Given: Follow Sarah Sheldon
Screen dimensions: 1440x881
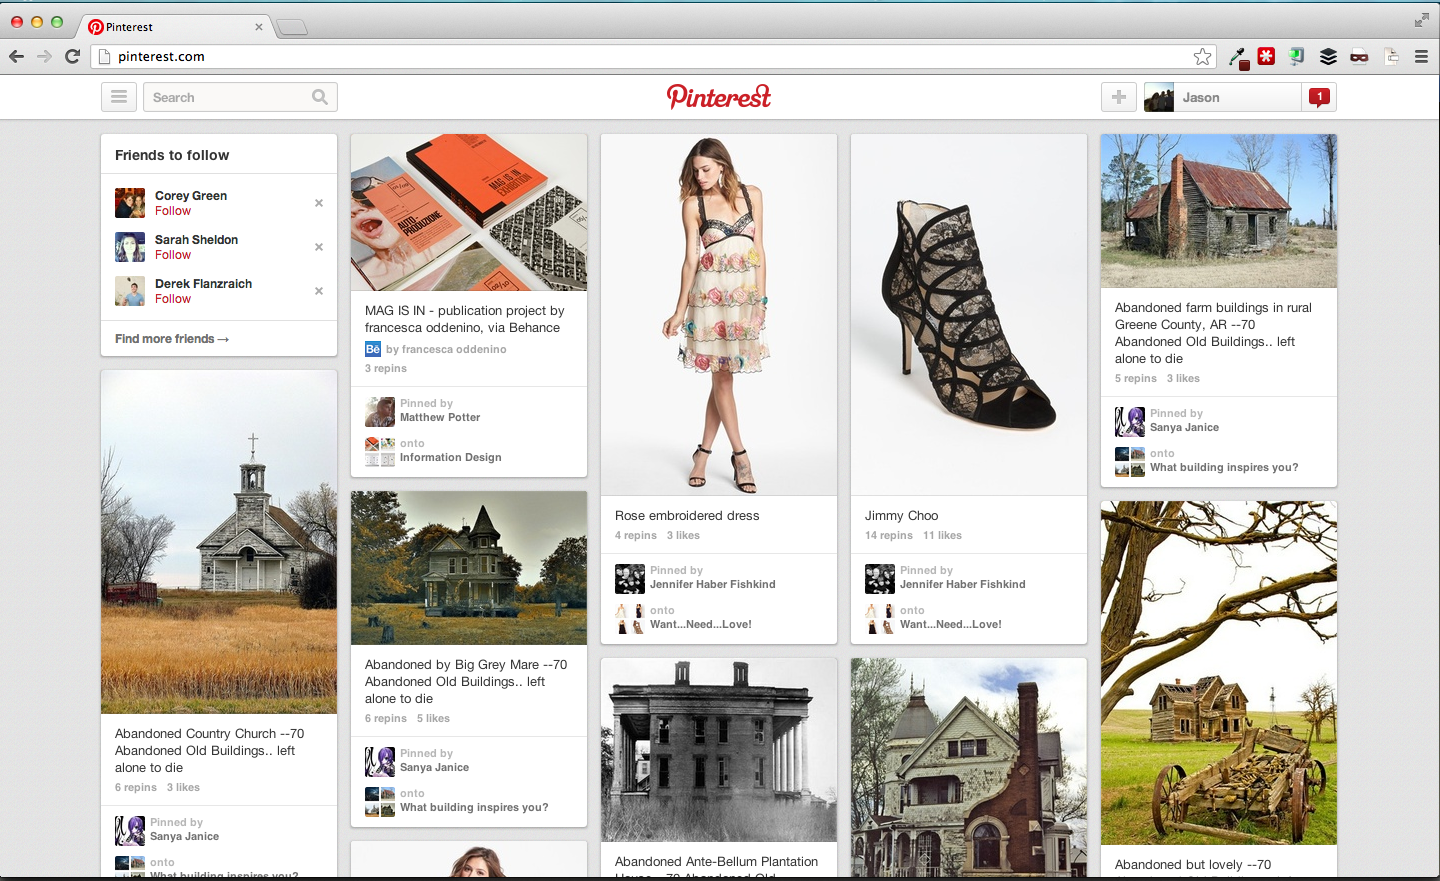Looking at the screenshot, I should [x=173, y=255].
